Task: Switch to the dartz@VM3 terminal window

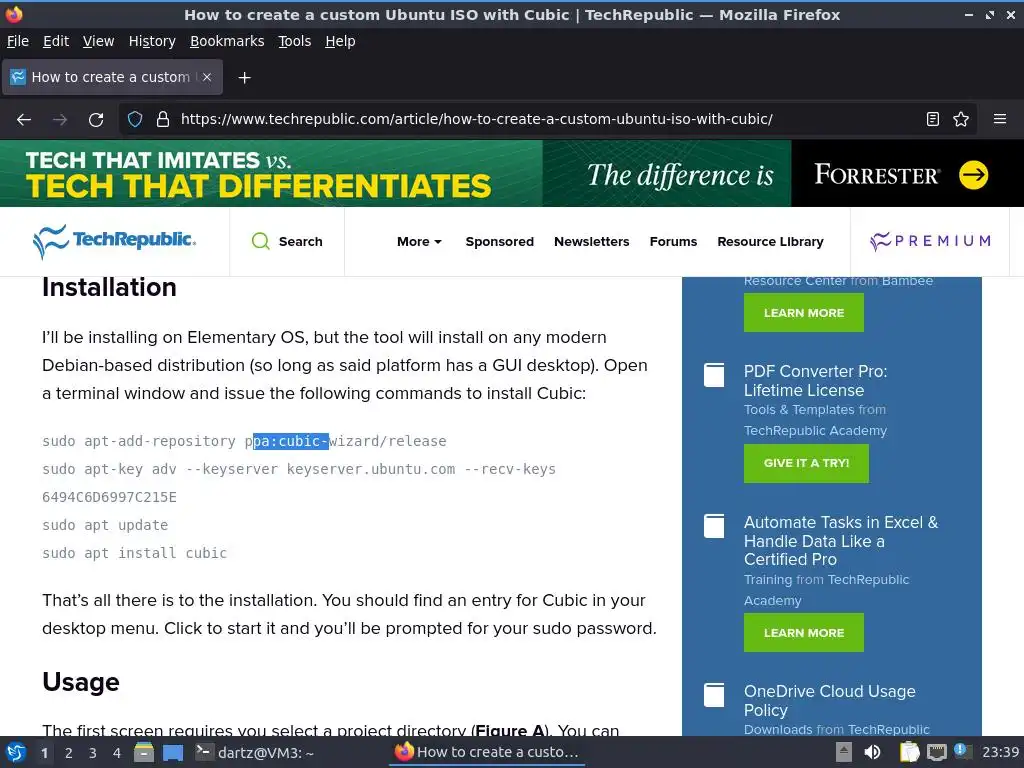Action: 255,752
